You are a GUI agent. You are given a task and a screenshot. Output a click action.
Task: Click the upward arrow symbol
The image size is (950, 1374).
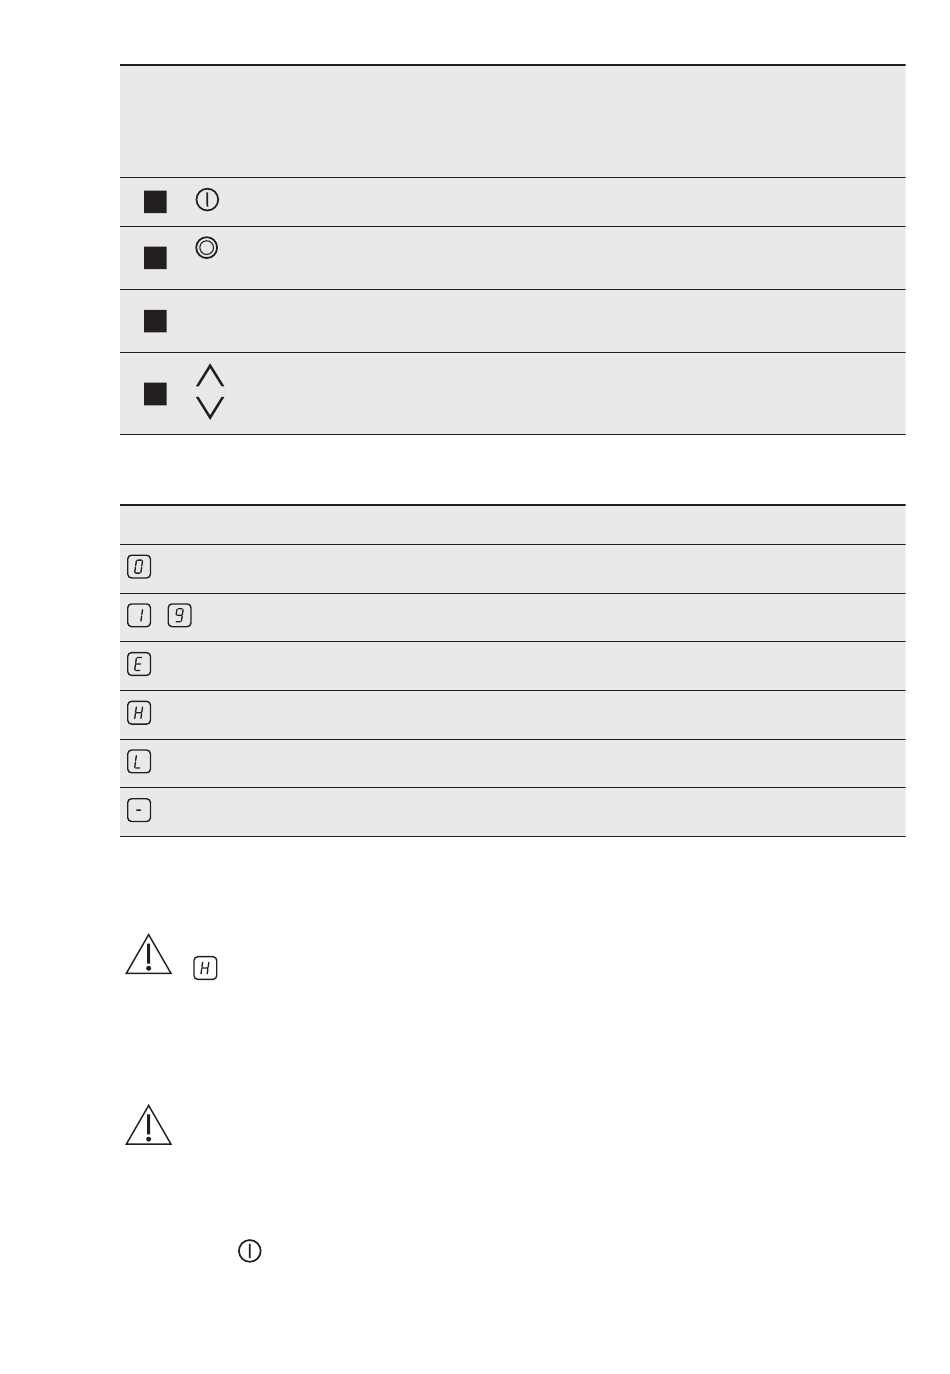[210, 376]
